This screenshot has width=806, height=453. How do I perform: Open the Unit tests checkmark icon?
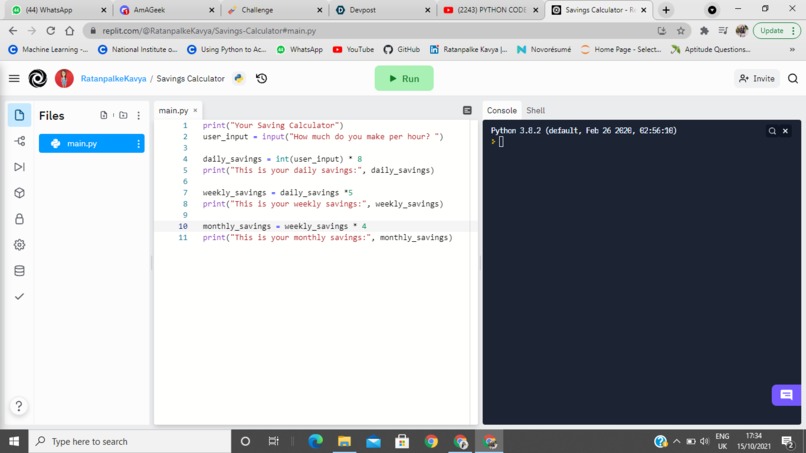(20, 297)
